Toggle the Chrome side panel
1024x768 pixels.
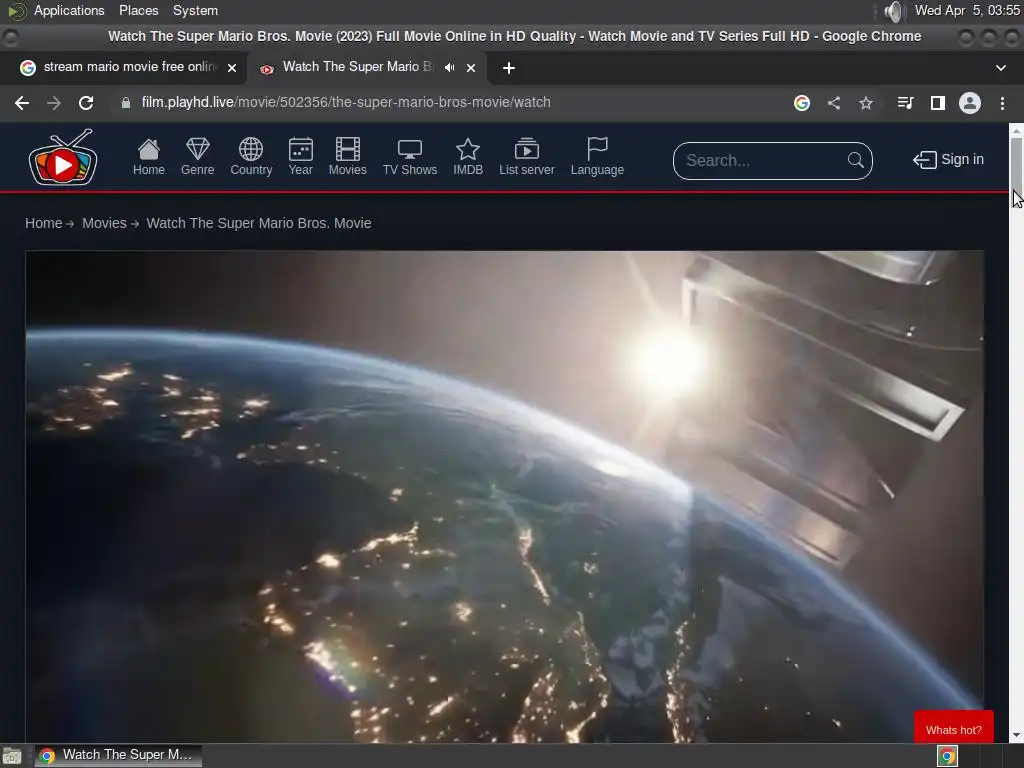938,103
